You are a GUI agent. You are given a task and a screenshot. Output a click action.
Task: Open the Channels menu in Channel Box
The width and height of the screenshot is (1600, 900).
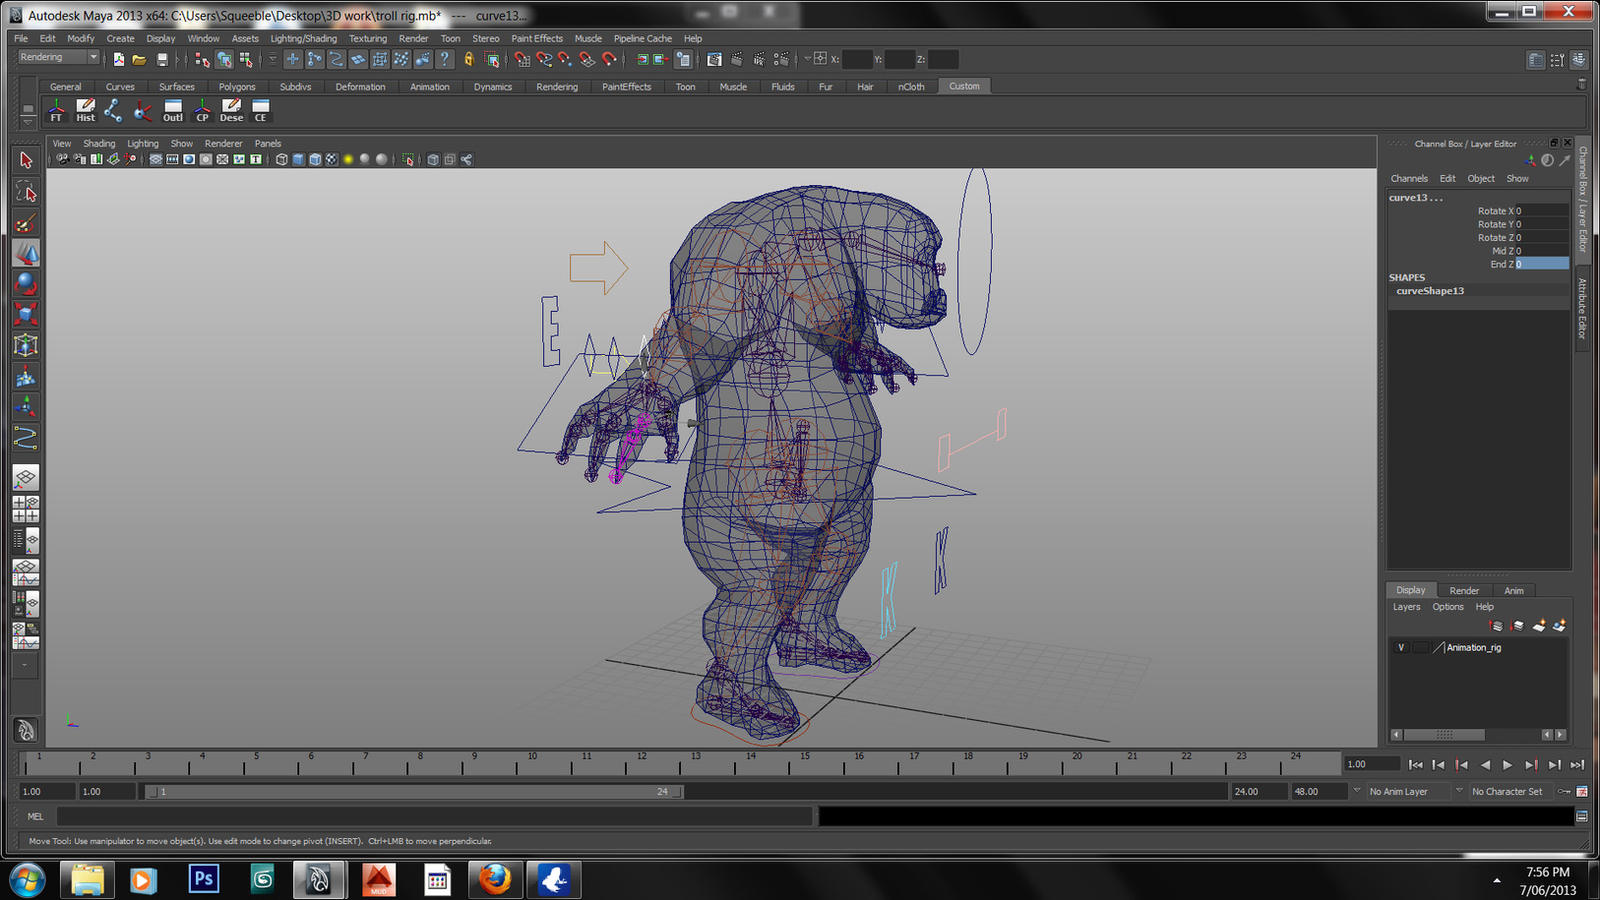1409,179
